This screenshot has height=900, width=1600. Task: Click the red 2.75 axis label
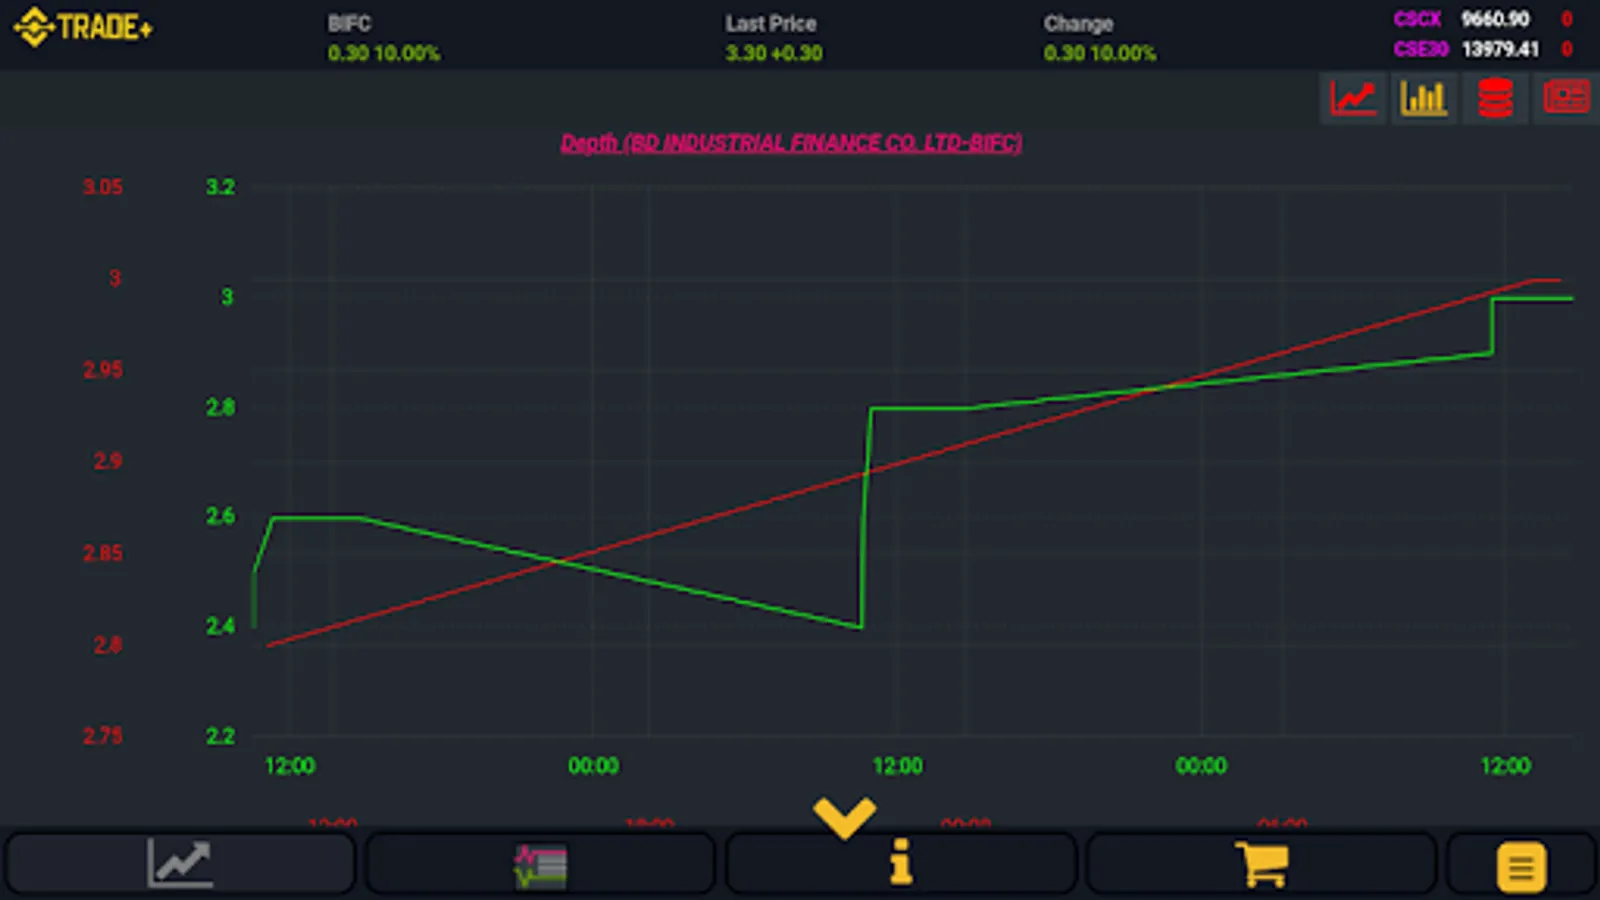[103, 736]
